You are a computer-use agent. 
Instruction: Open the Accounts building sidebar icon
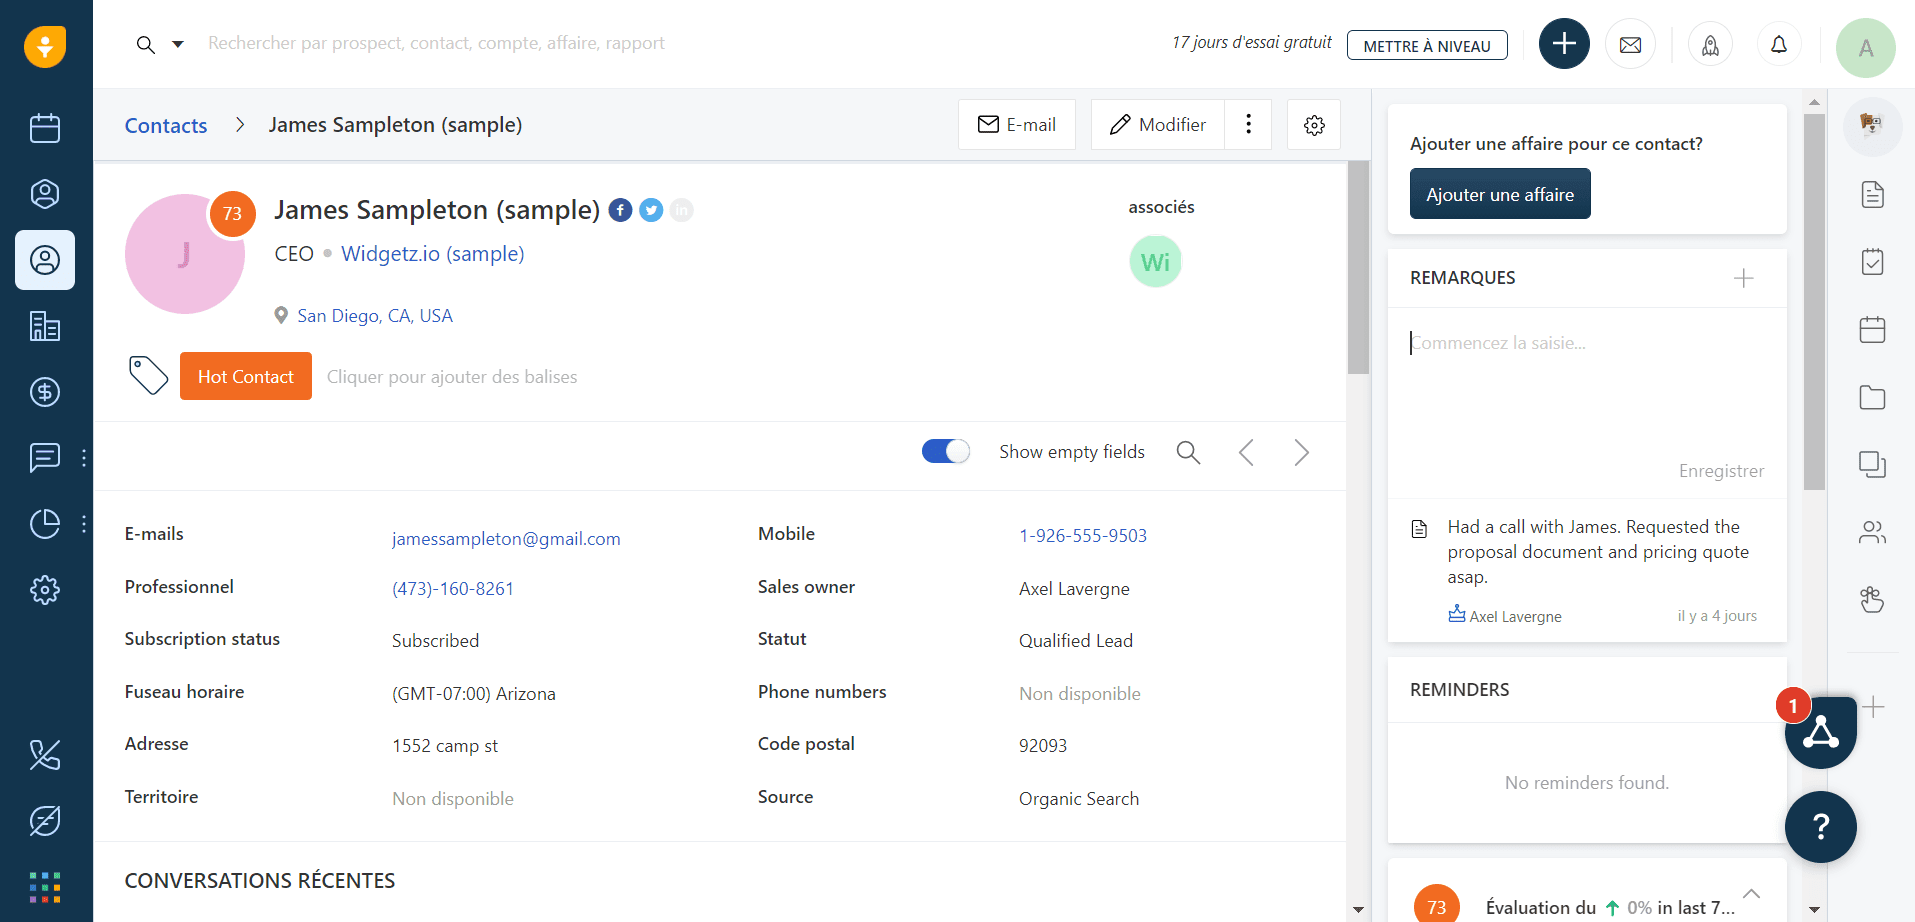45,326
